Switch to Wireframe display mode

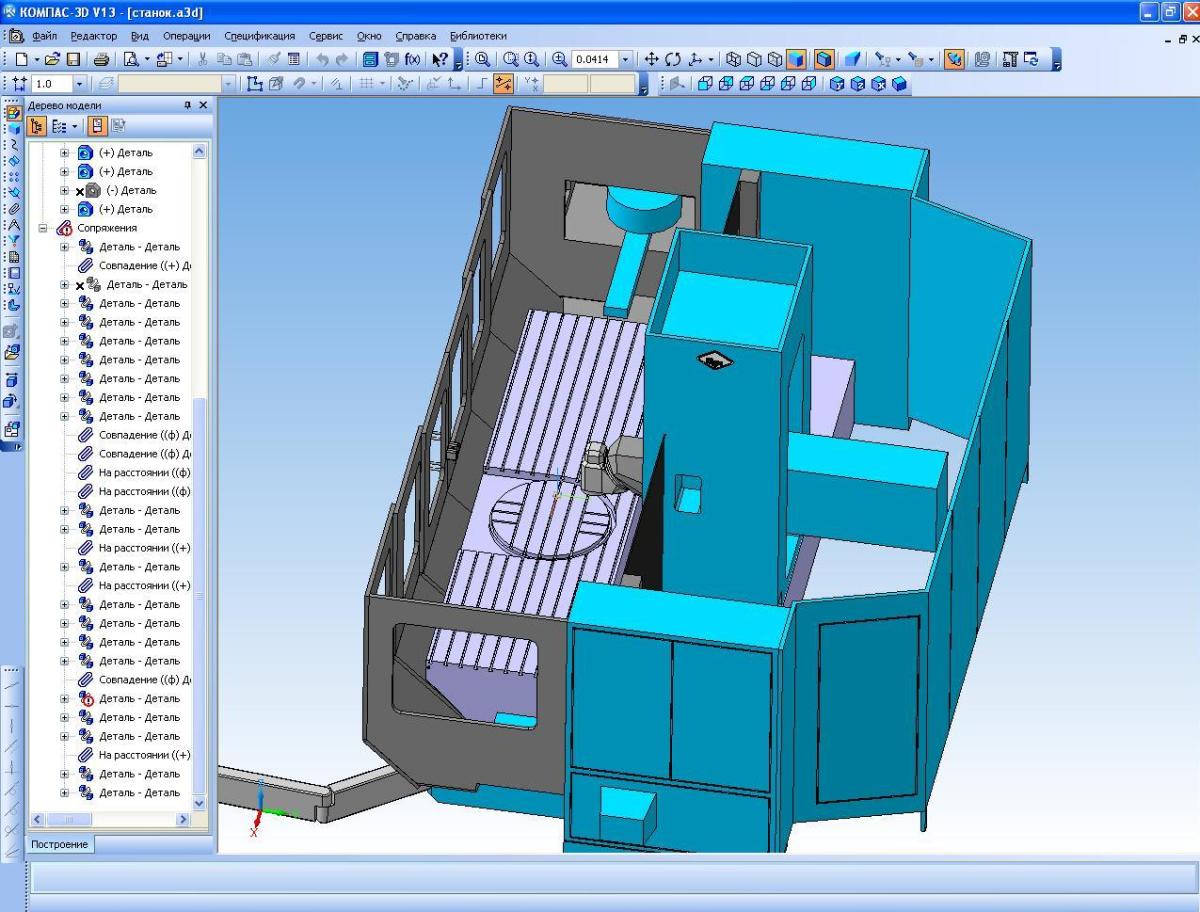[733, 60]
